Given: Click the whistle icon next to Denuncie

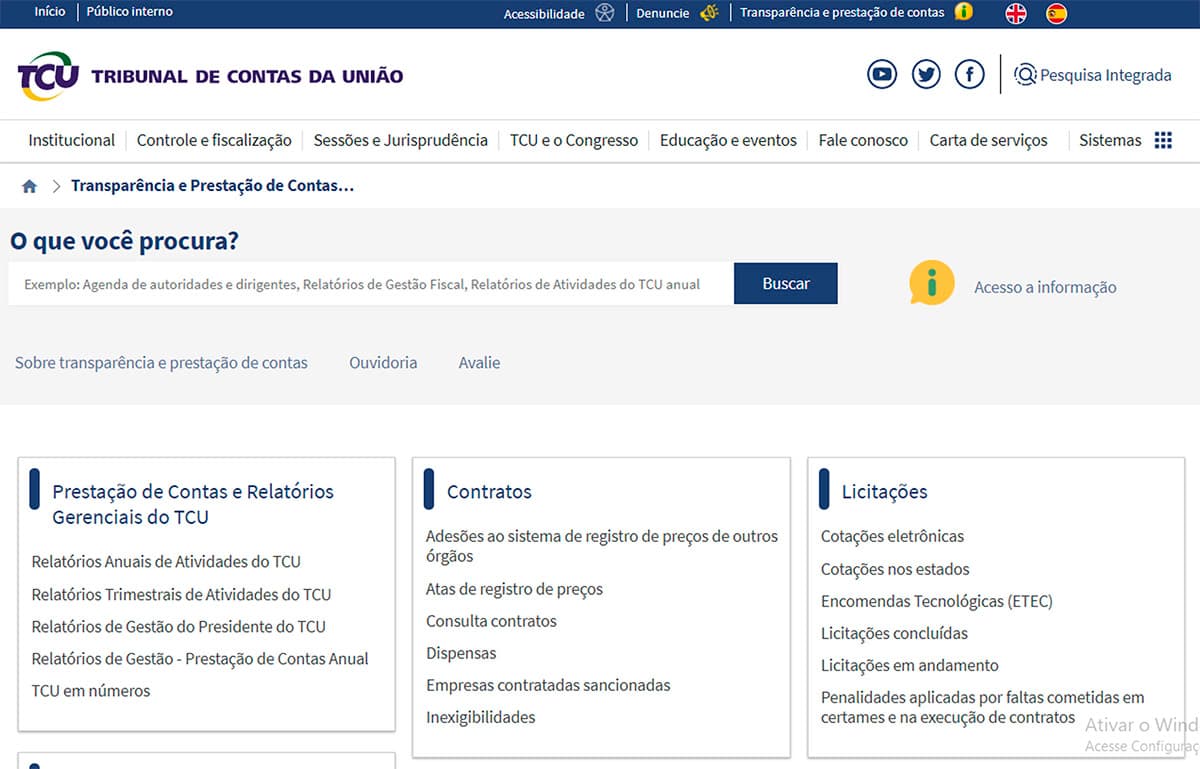Looking at the screenshot, I should coord(708,13).
